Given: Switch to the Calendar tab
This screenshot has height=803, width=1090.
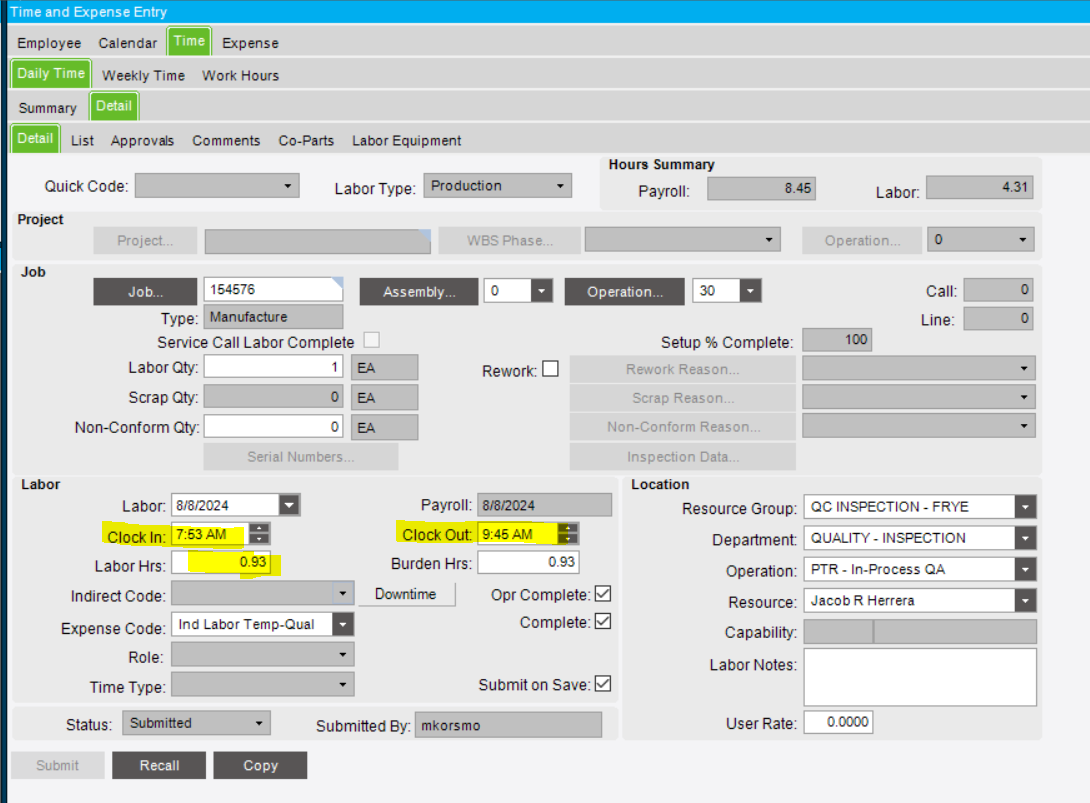Looking at the screenshot, I should pyautogui.click(x=127, y=43).
